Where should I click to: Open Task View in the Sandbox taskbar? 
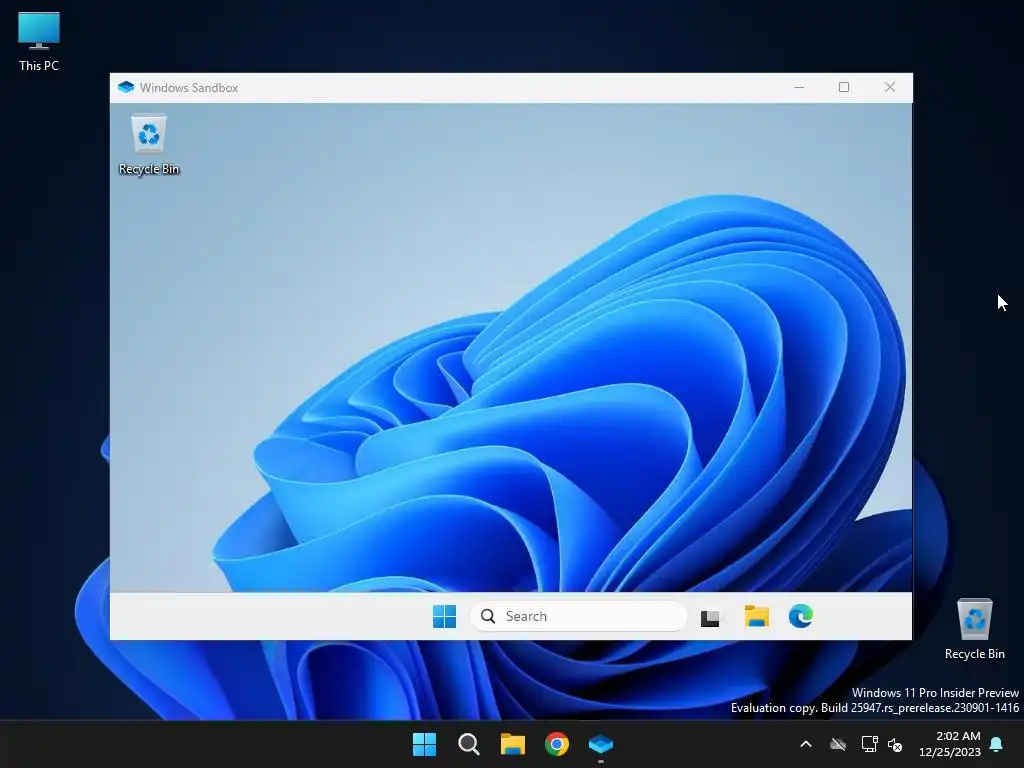click(711, 617)
